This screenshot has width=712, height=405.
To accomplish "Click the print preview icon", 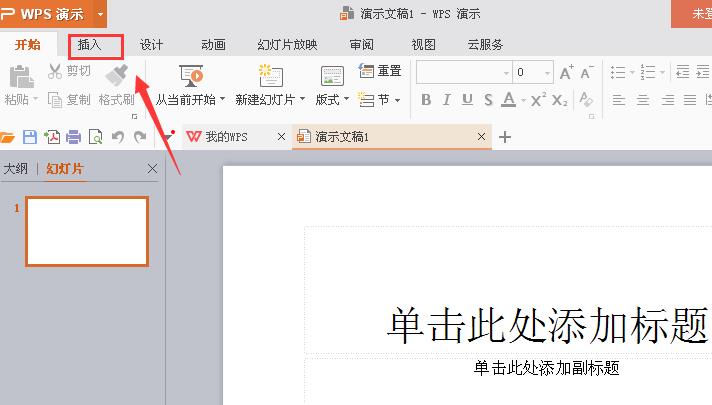I will (x=95, y=137).
